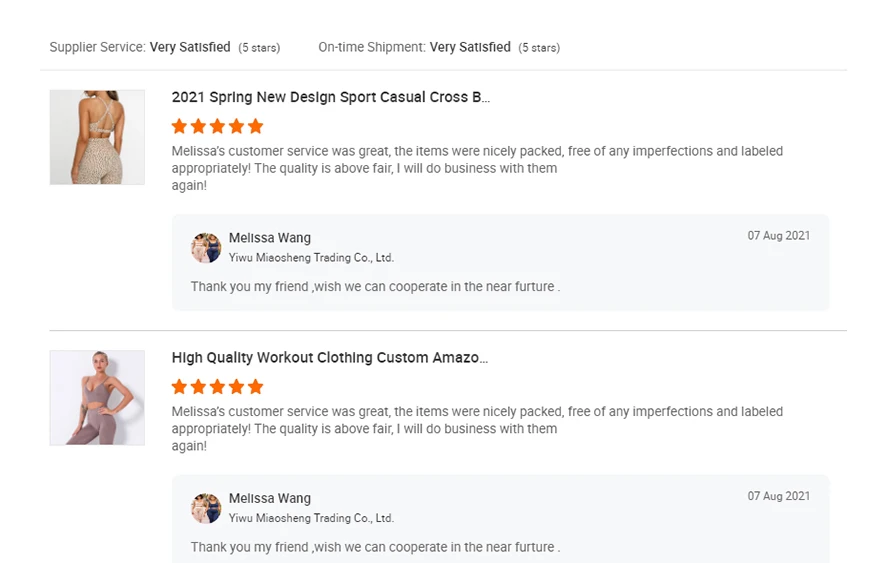Click the 07 Aug 2021 date in Workout Clothing reply
This screenshot has width=889, height=563.
[x=779, y=496]
